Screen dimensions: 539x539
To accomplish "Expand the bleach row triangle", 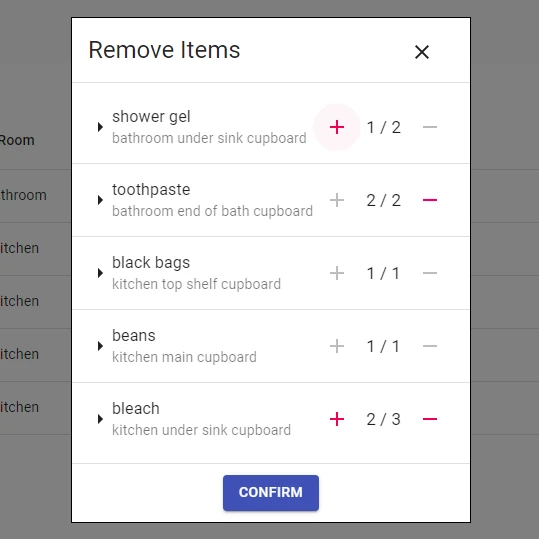I will point(100,419).
